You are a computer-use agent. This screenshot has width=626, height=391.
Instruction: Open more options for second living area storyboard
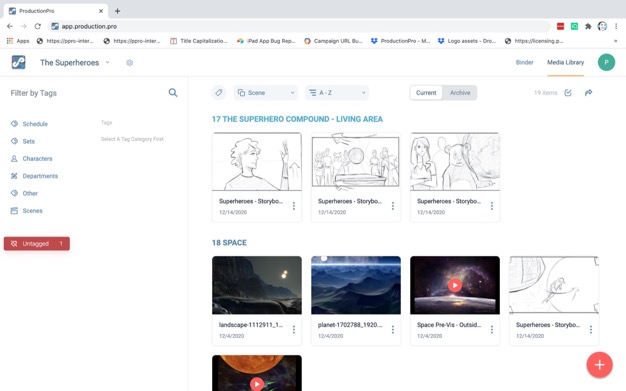pos(393,206)
